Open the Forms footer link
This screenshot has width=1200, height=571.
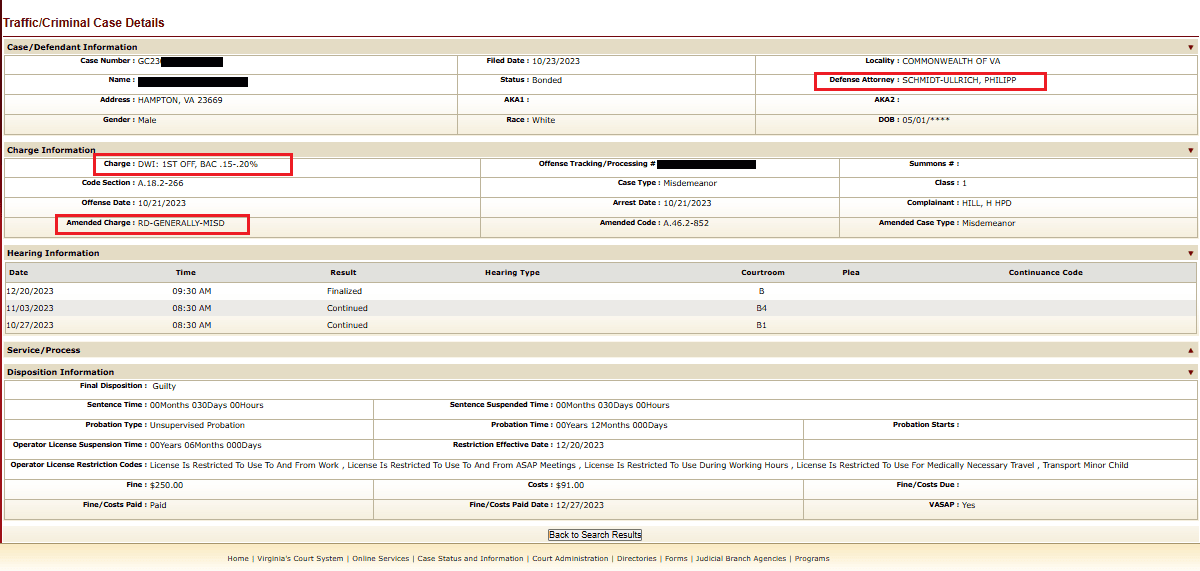[676, 559]
